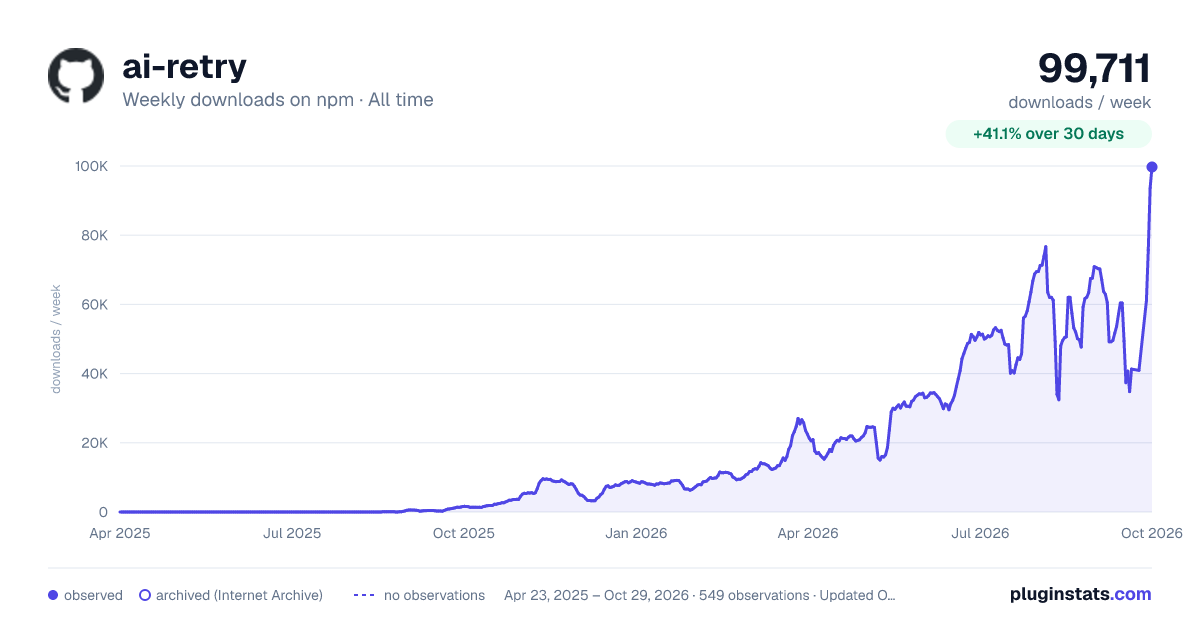Click the filled 'observed' legend dot
This screenshot has height=630, width=1200.
tap(53, 595)
